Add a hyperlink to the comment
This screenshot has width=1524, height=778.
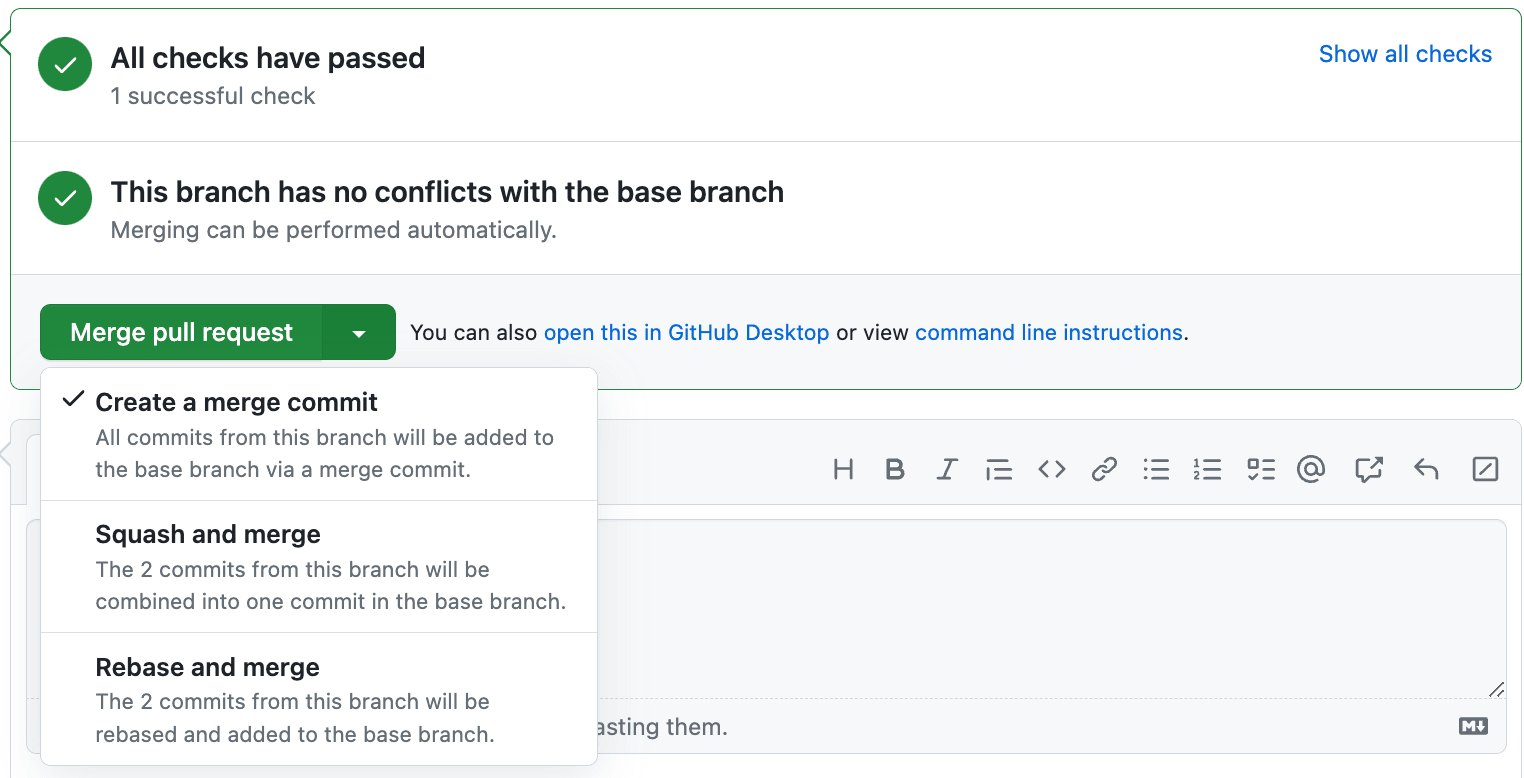[x=1104, y=469]
